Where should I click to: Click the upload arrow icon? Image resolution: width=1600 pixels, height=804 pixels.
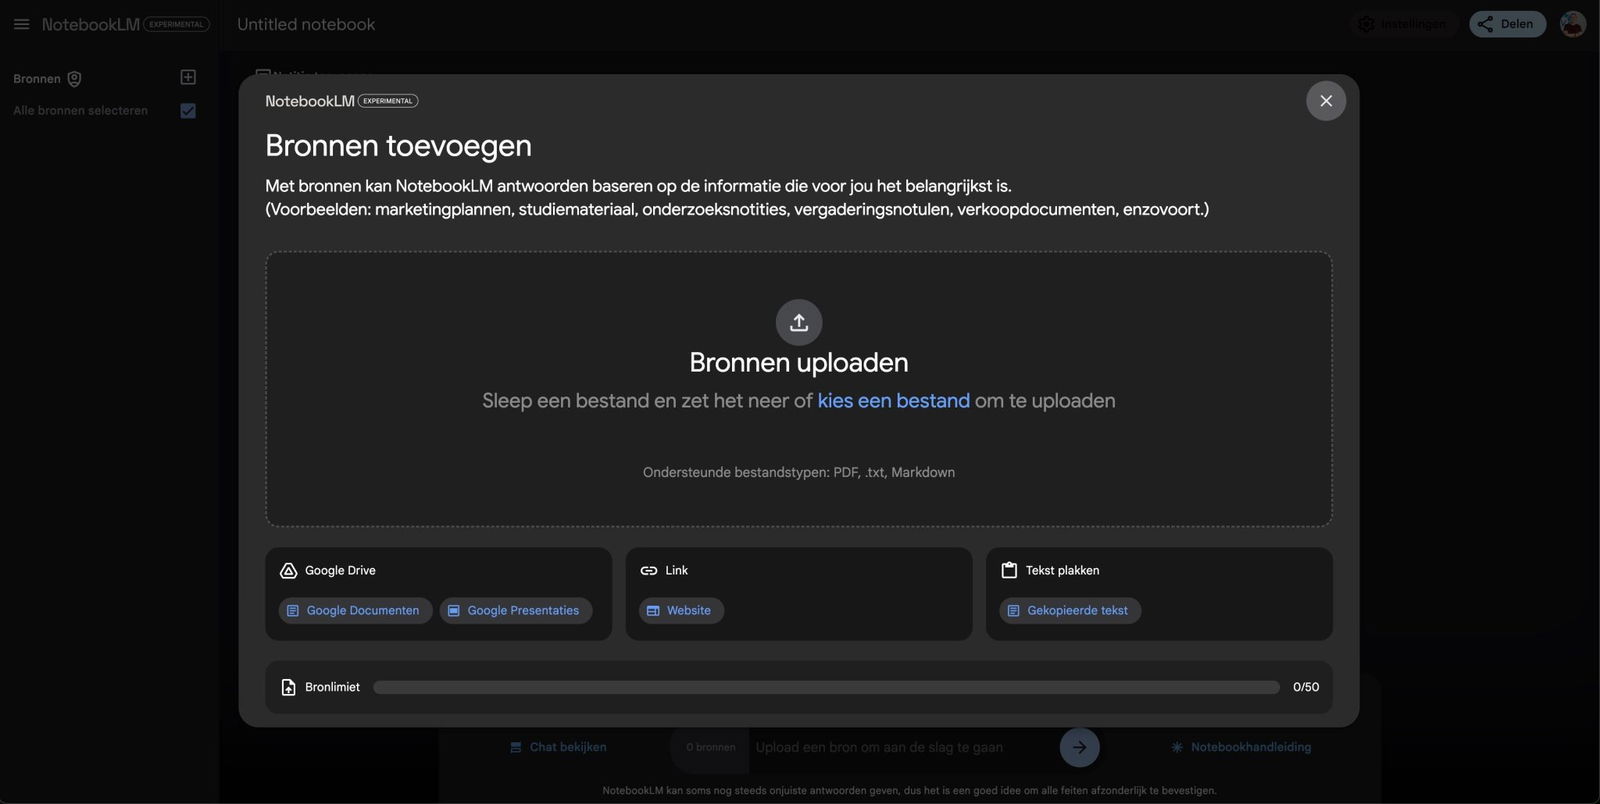click(799, 322)
